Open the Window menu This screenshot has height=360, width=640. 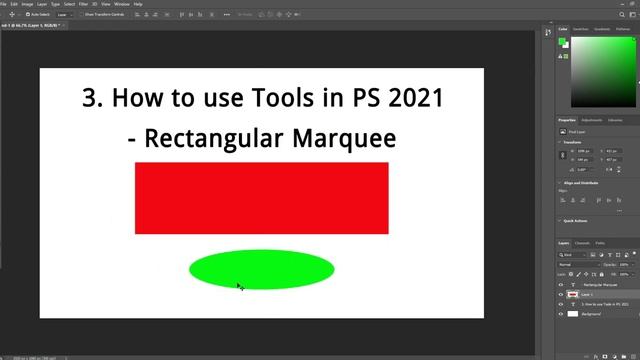122,4
